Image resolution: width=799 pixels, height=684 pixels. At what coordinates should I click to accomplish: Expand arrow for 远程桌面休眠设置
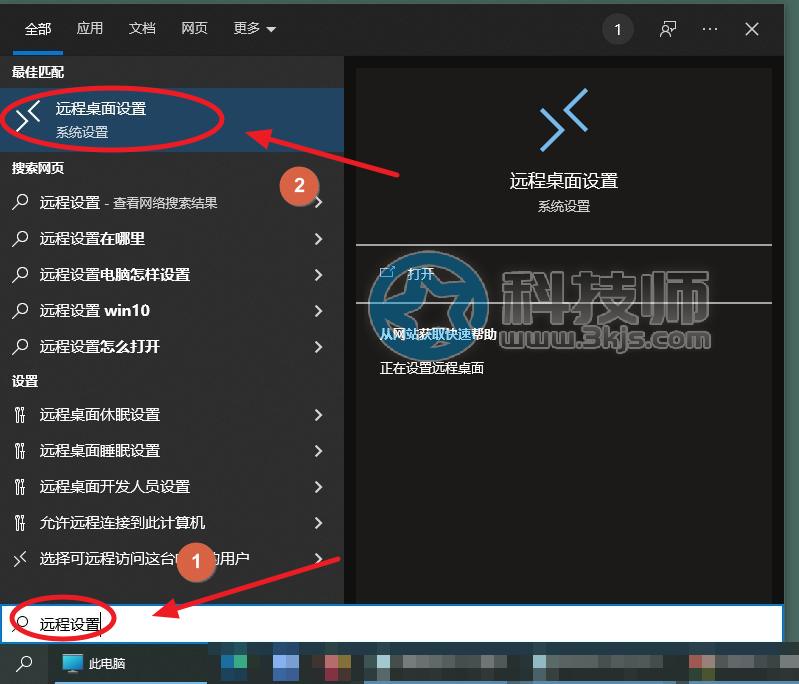pos(318,415)
